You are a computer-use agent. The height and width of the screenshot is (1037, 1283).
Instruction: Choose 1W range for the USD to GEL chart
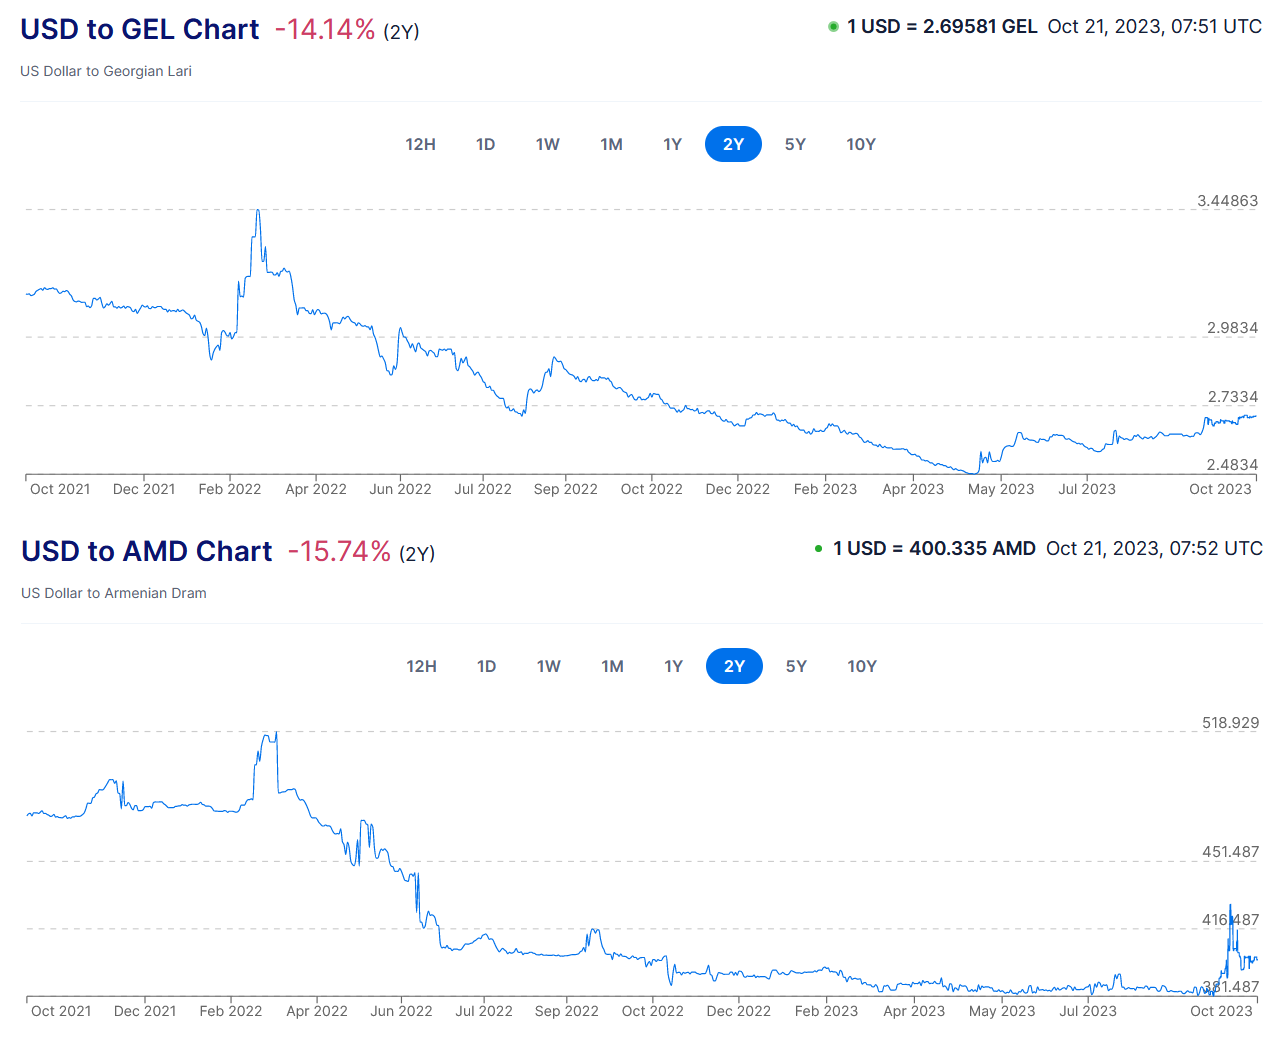pos(547,144)
